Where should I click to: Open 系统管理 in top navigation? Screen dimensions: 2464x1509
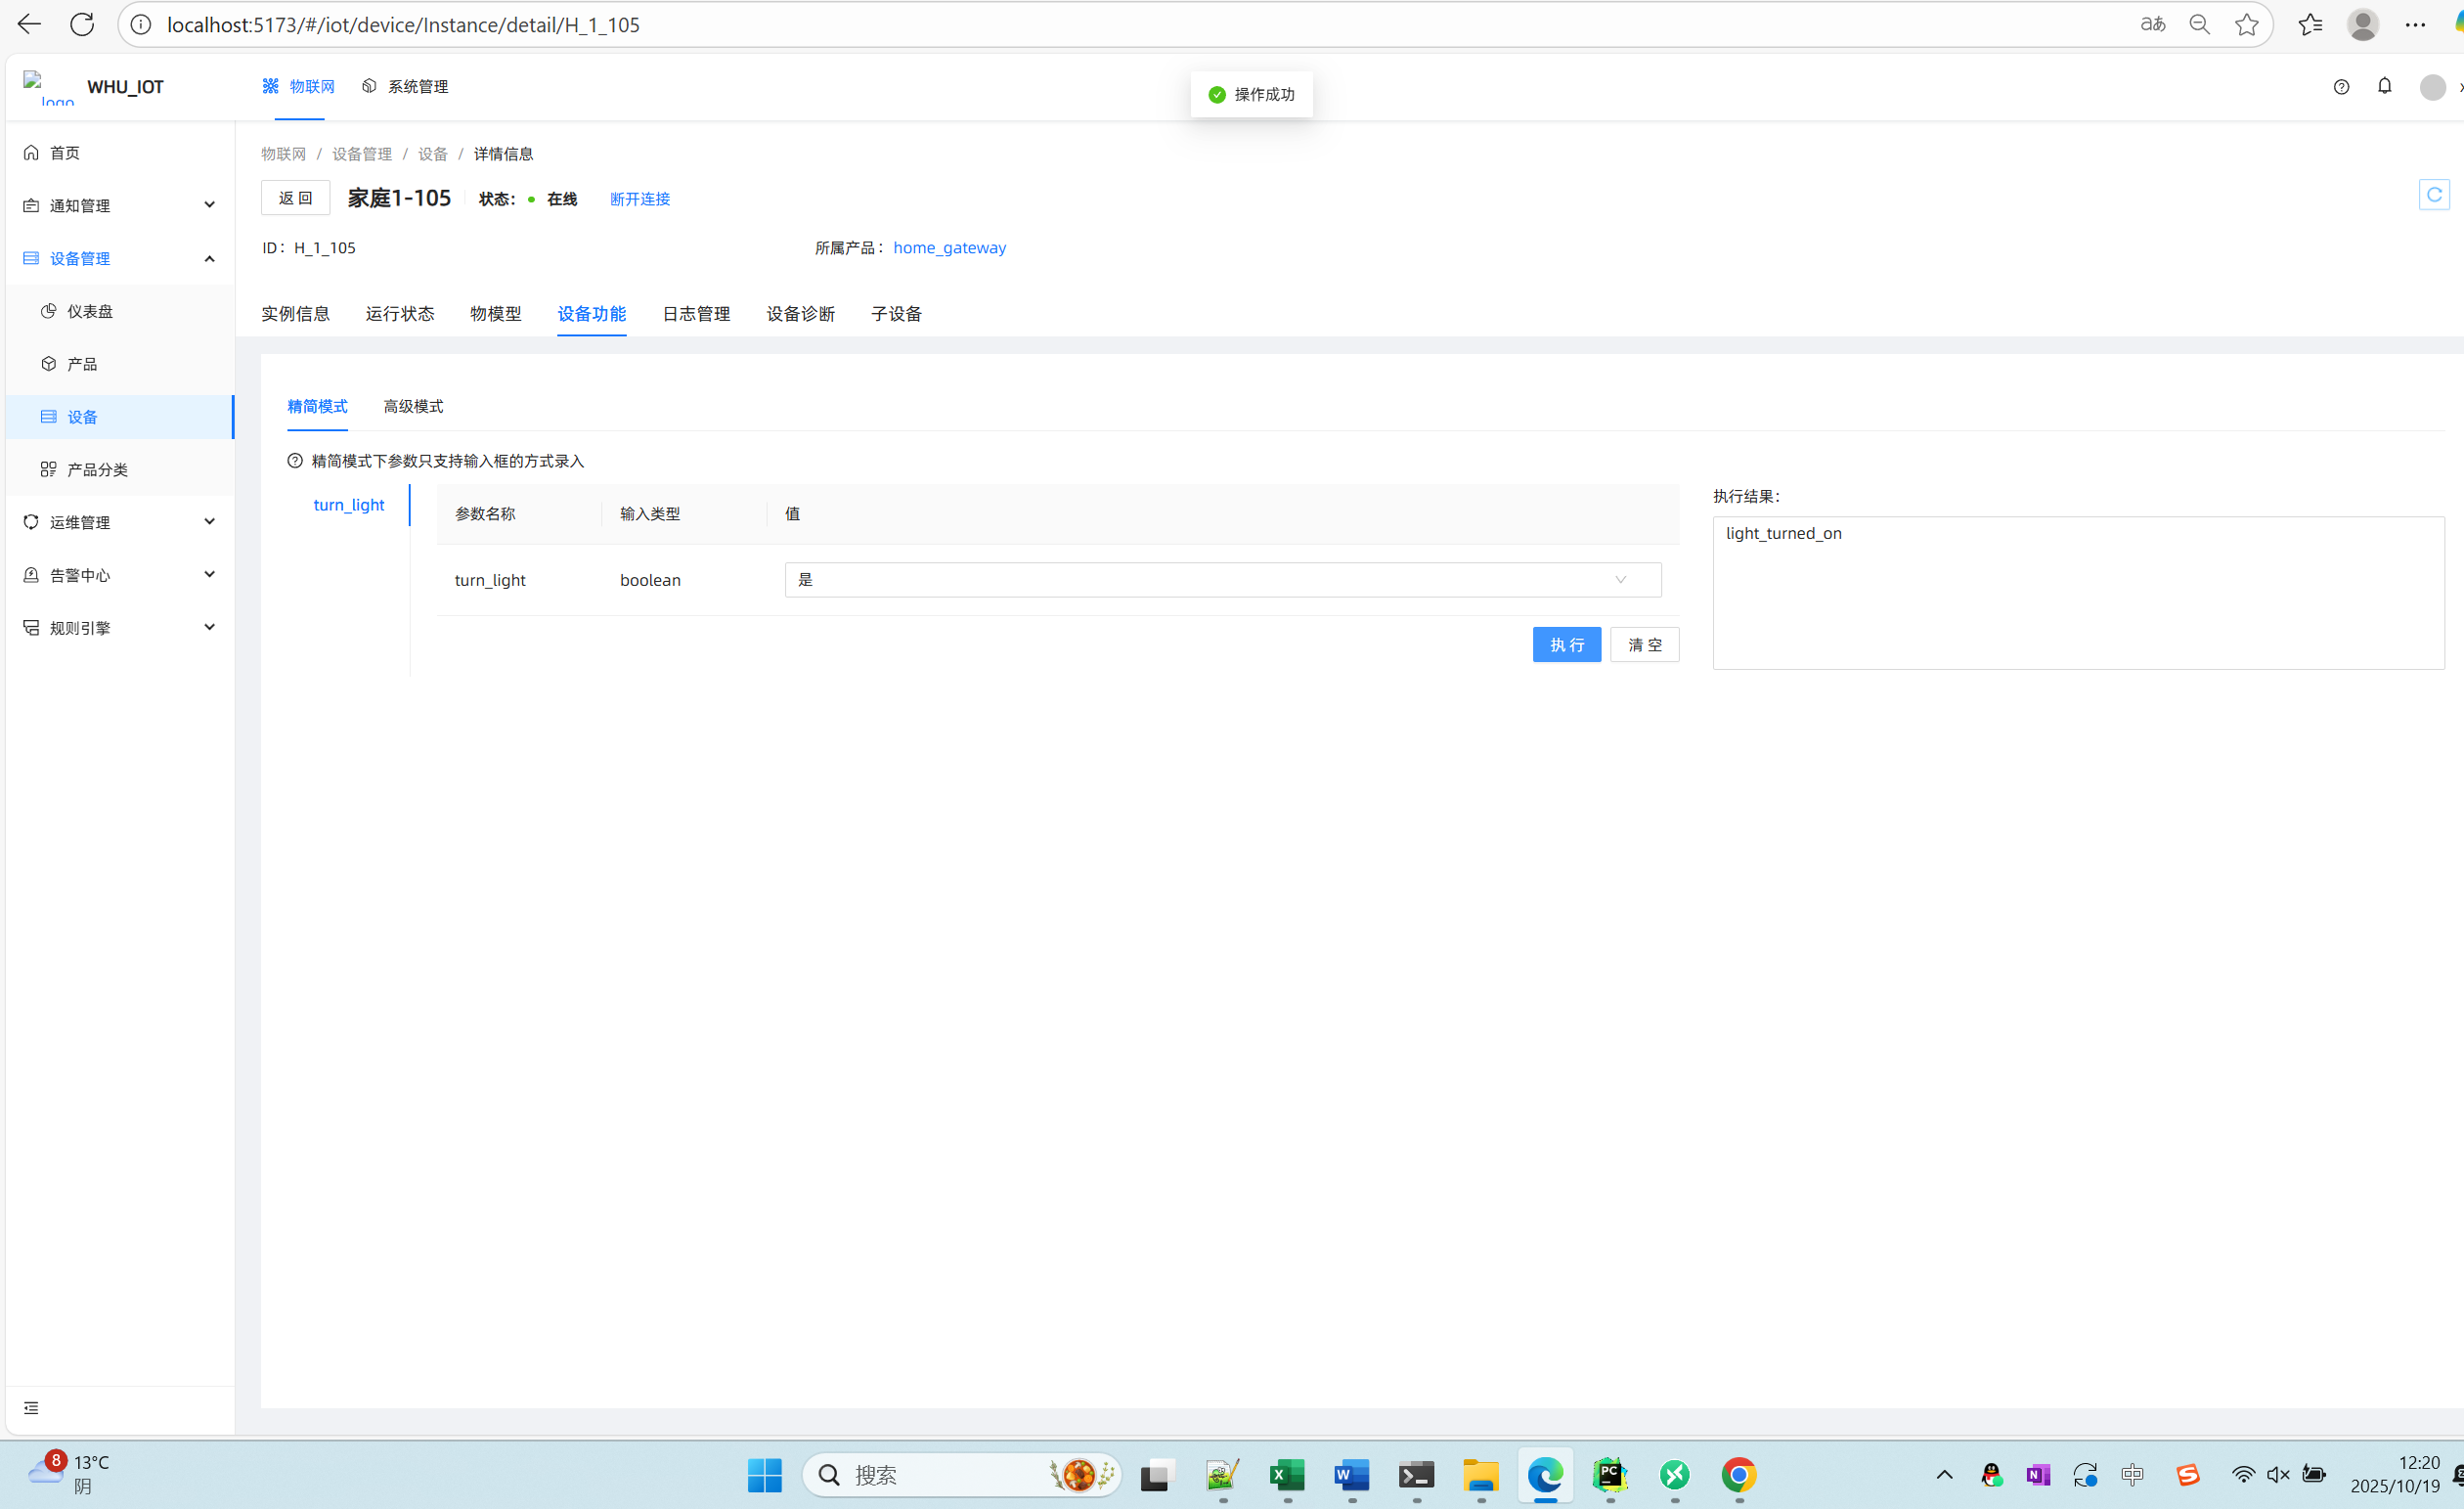[406, 87]
